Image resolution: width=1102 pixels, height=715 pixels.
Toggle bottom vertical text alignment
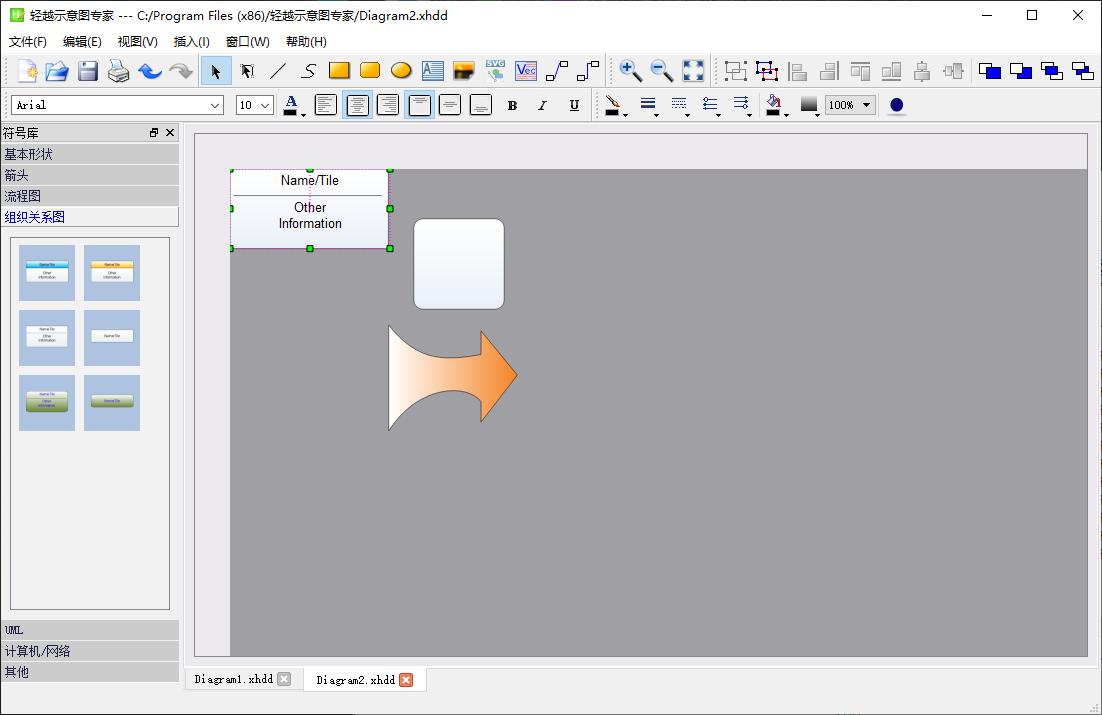click(481, 105)
